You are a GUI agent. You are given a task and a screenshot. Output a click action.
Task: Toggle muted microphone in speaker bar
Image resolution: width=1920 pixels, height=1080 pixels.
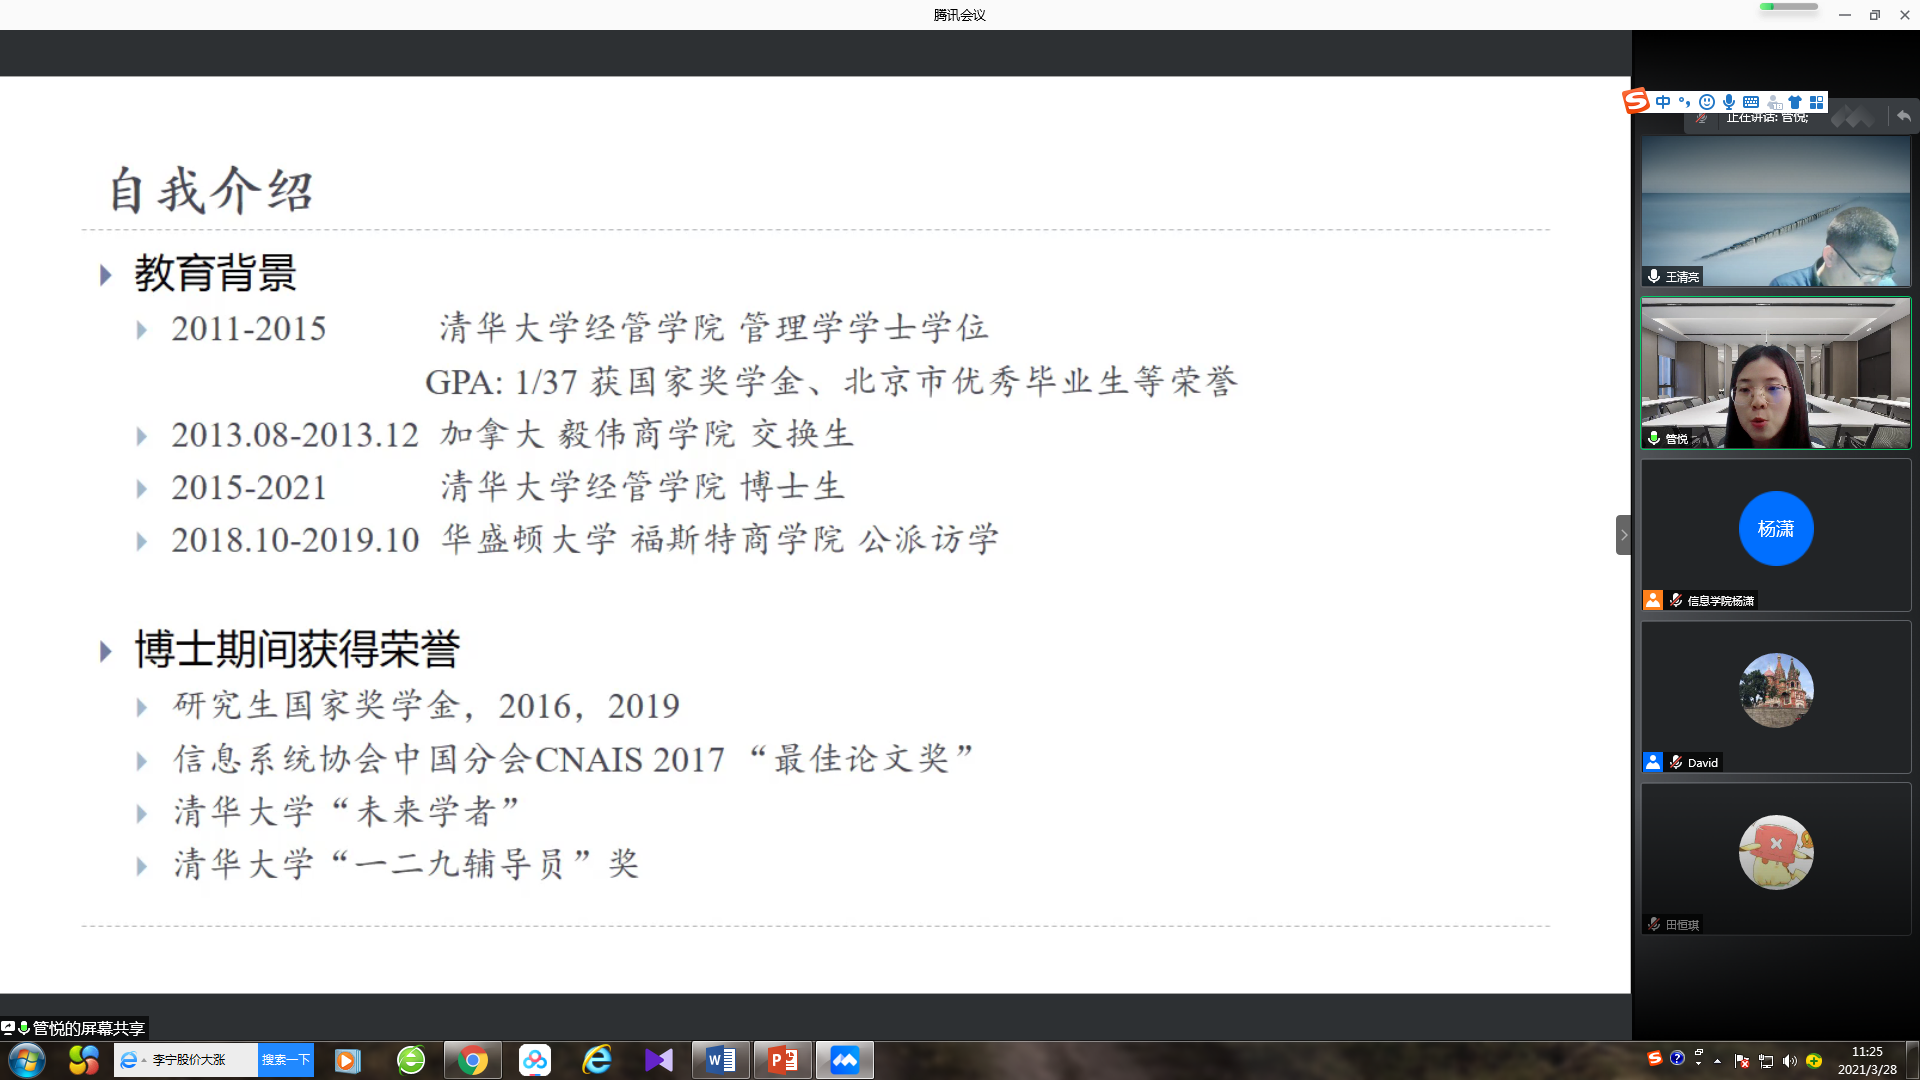point(1702,118)
